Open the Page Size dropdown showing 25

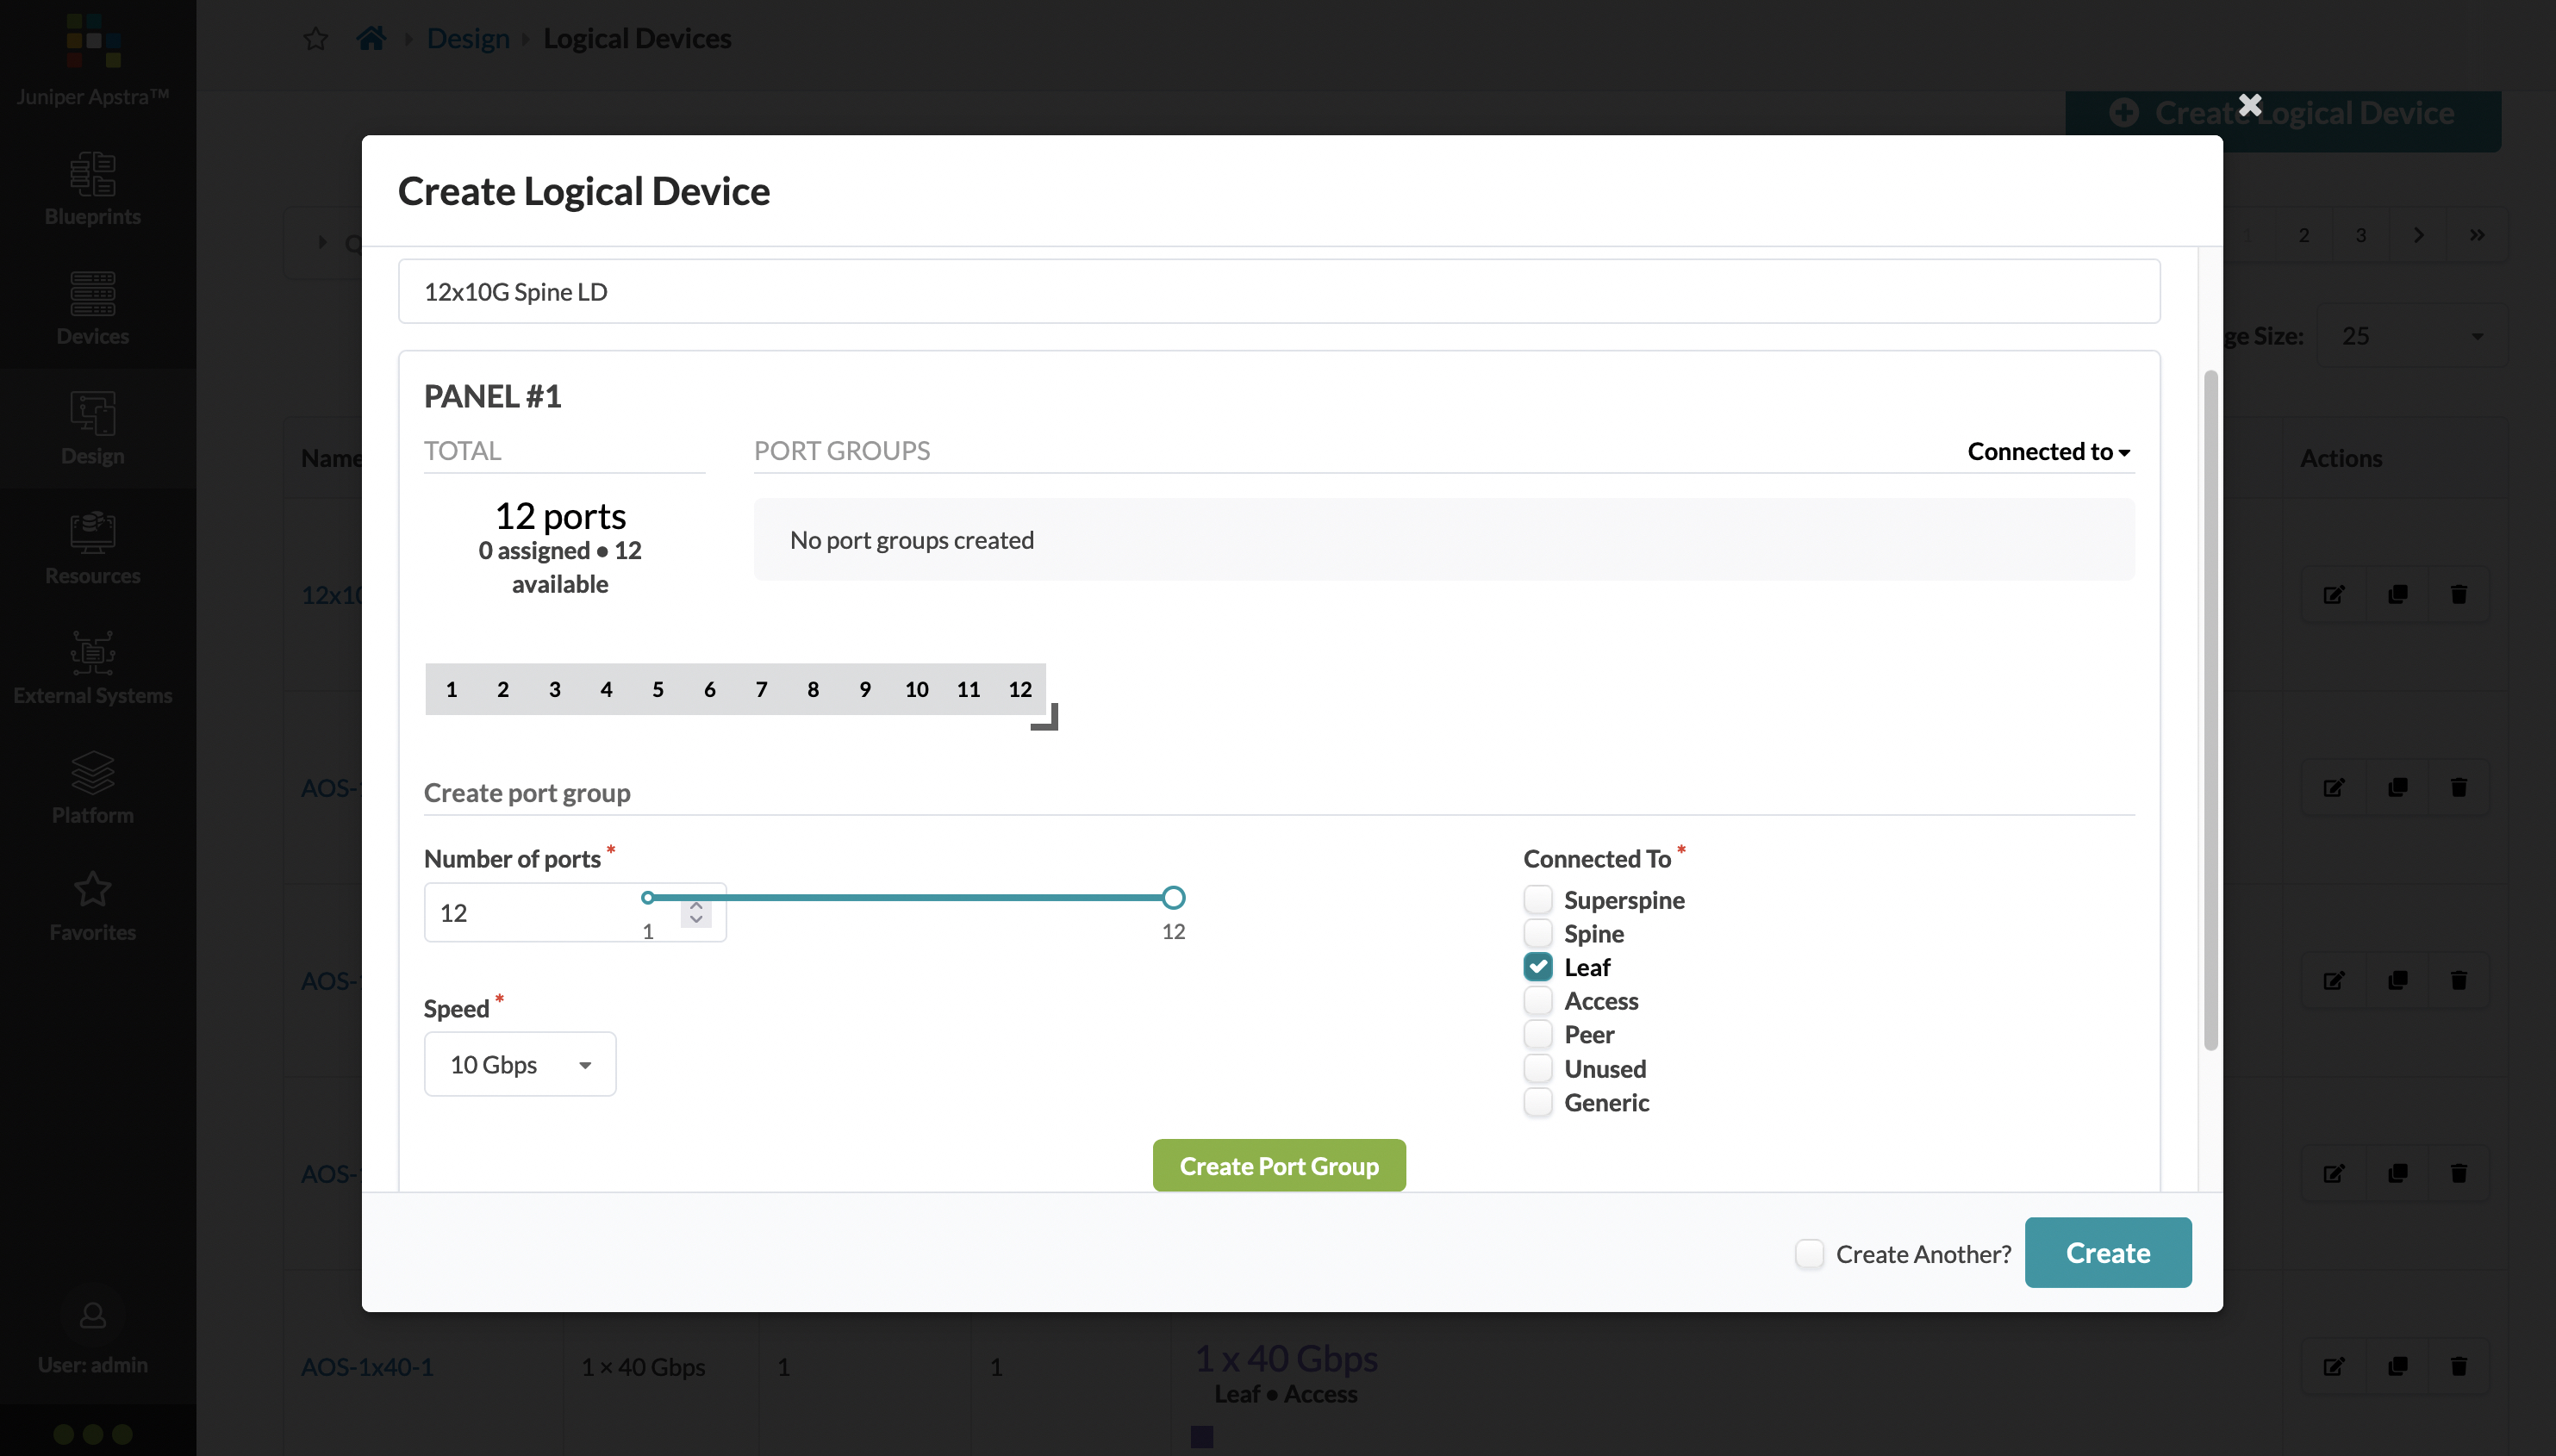(2412, 336)
